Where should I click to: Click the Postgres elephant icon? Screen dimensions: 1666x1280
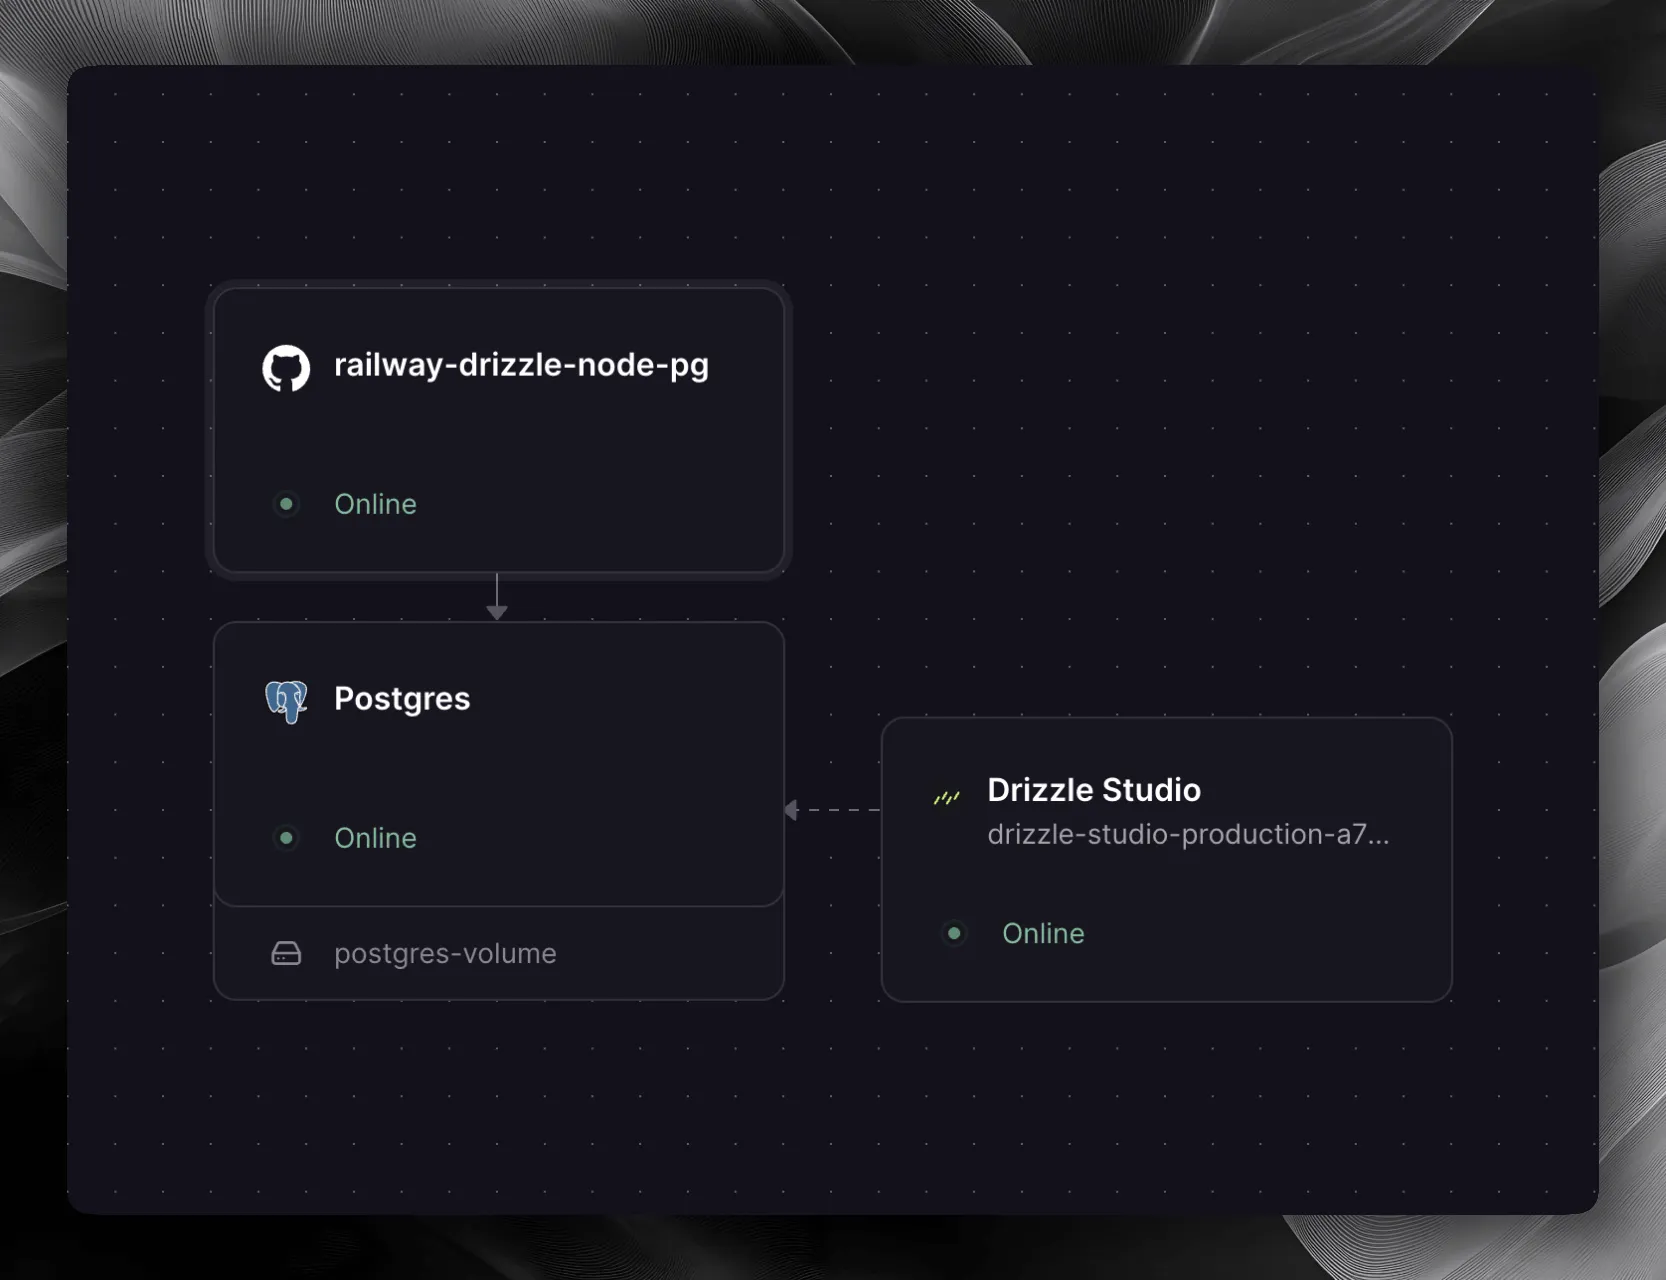click(286, 701)
